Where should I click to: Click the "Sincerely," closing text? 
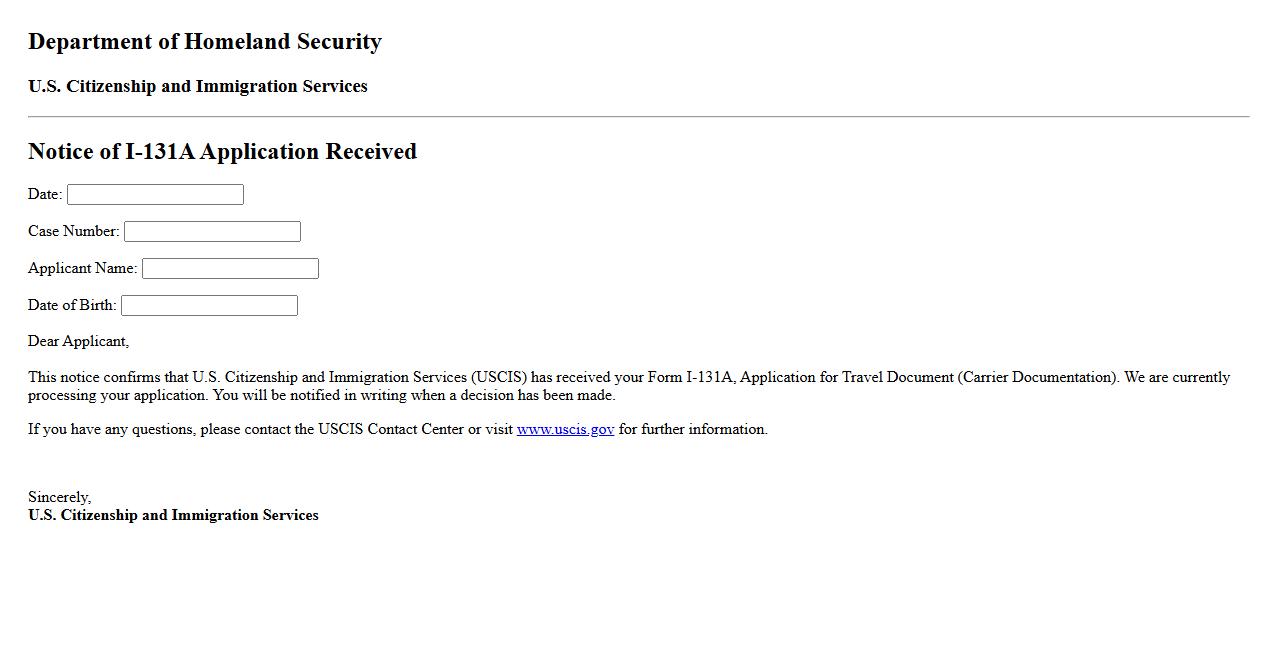(x=59, y=498)
